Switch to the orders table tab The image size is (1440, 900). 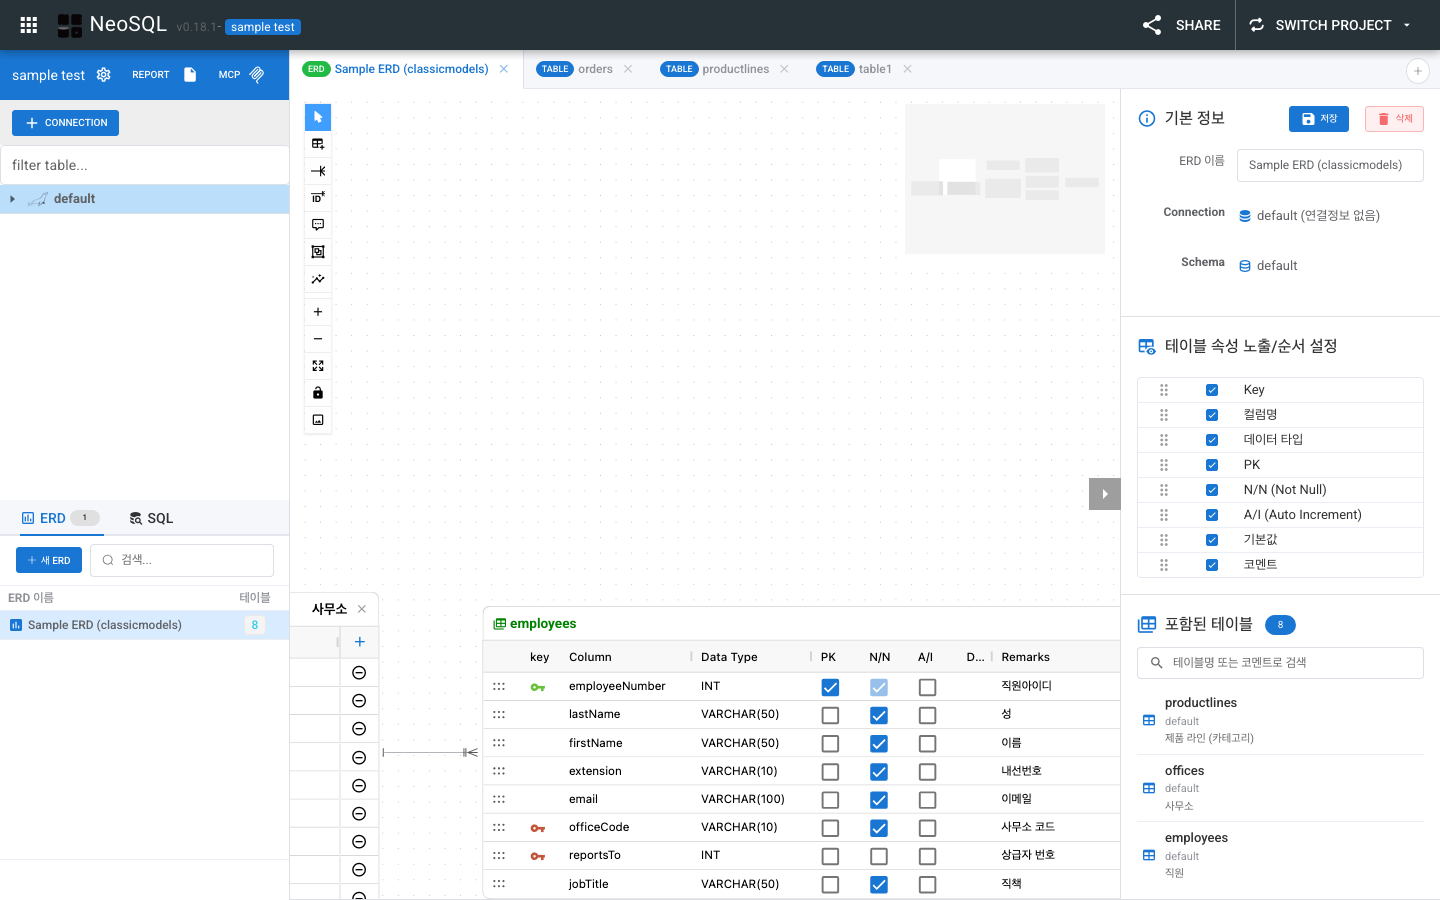pos(585,69)
